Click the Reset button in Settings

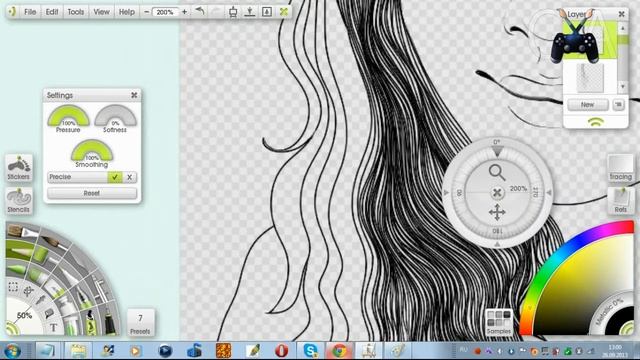point(92,193)
